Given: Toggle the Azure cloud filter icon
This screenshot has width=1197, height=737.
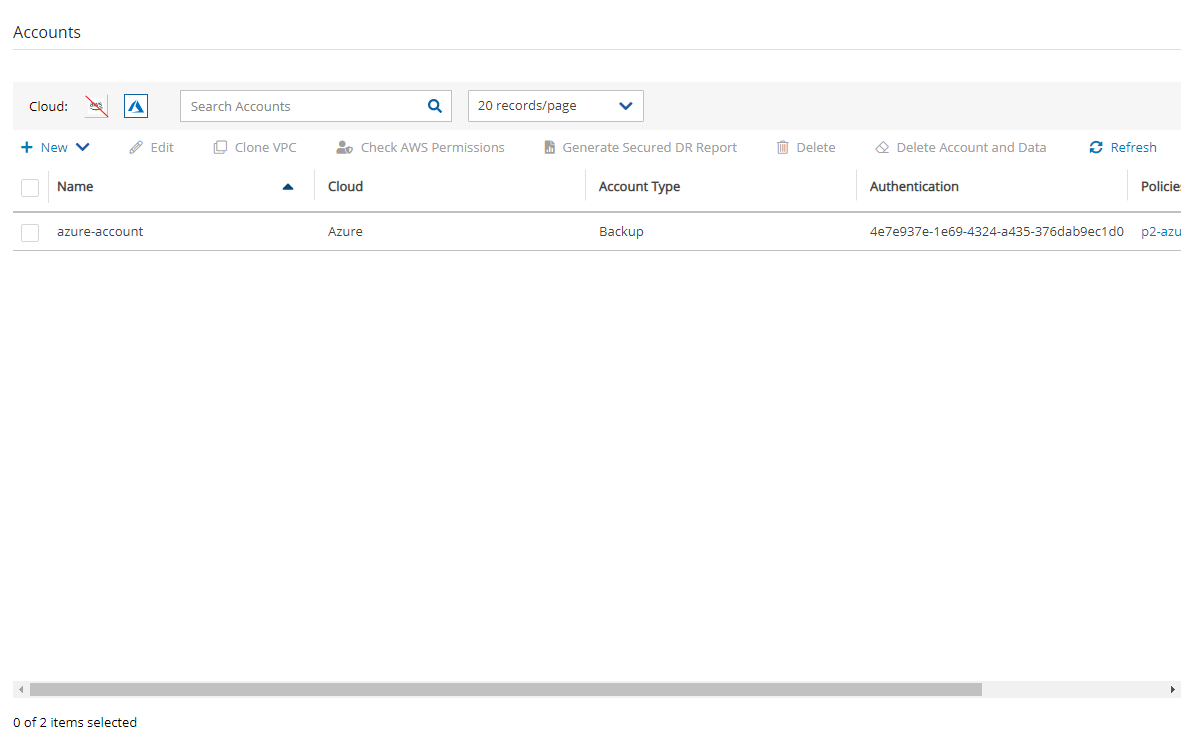Looking at the screenshot, I should pyautogui.click(x=136, y=106).
